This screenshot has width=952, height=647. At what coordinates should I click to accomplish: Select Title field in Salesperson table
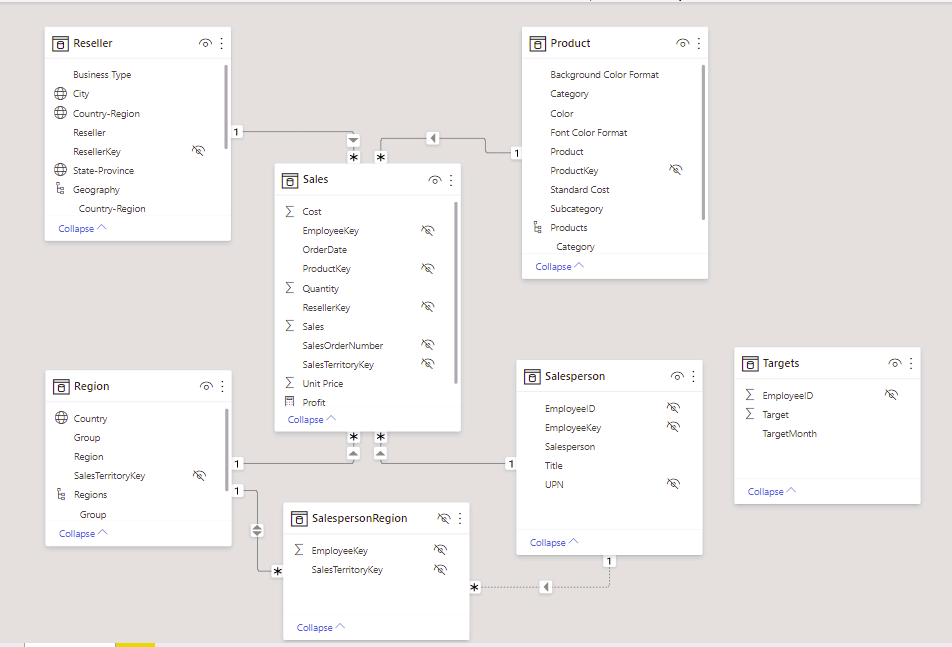pos(554,466)
